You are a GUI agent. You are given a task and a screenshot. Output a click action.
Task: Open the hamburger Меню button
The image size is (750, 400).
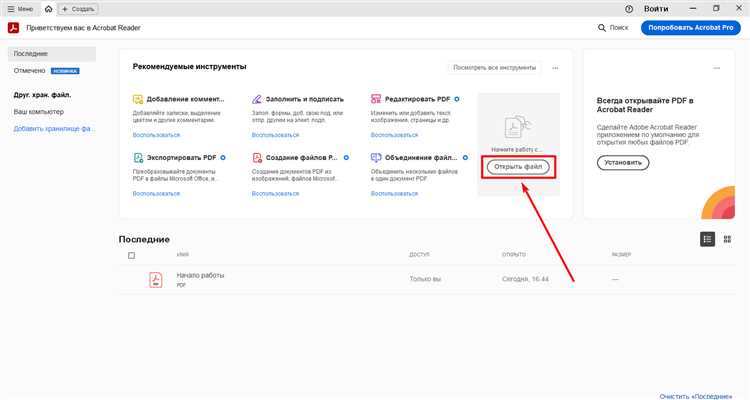pos(20,9)
